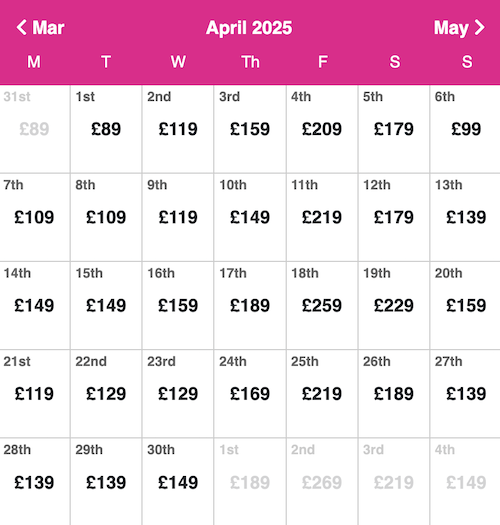Select the 30th priced £149
Image resolution: width=500 pixels, height=525 pixels.
178,482
